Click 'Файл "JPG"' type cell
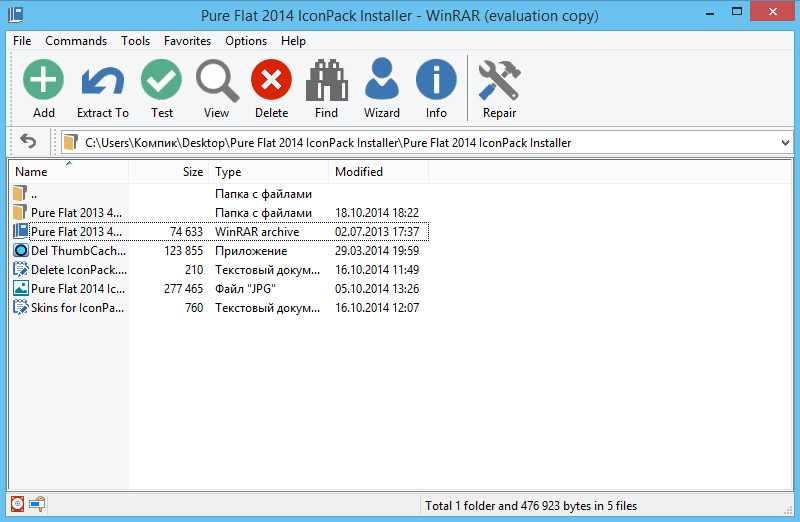 point(245,288)
